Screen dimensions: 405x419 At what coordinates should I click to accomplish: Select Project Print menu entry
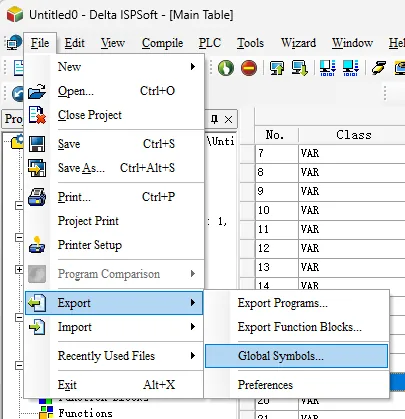coord(114,221)
